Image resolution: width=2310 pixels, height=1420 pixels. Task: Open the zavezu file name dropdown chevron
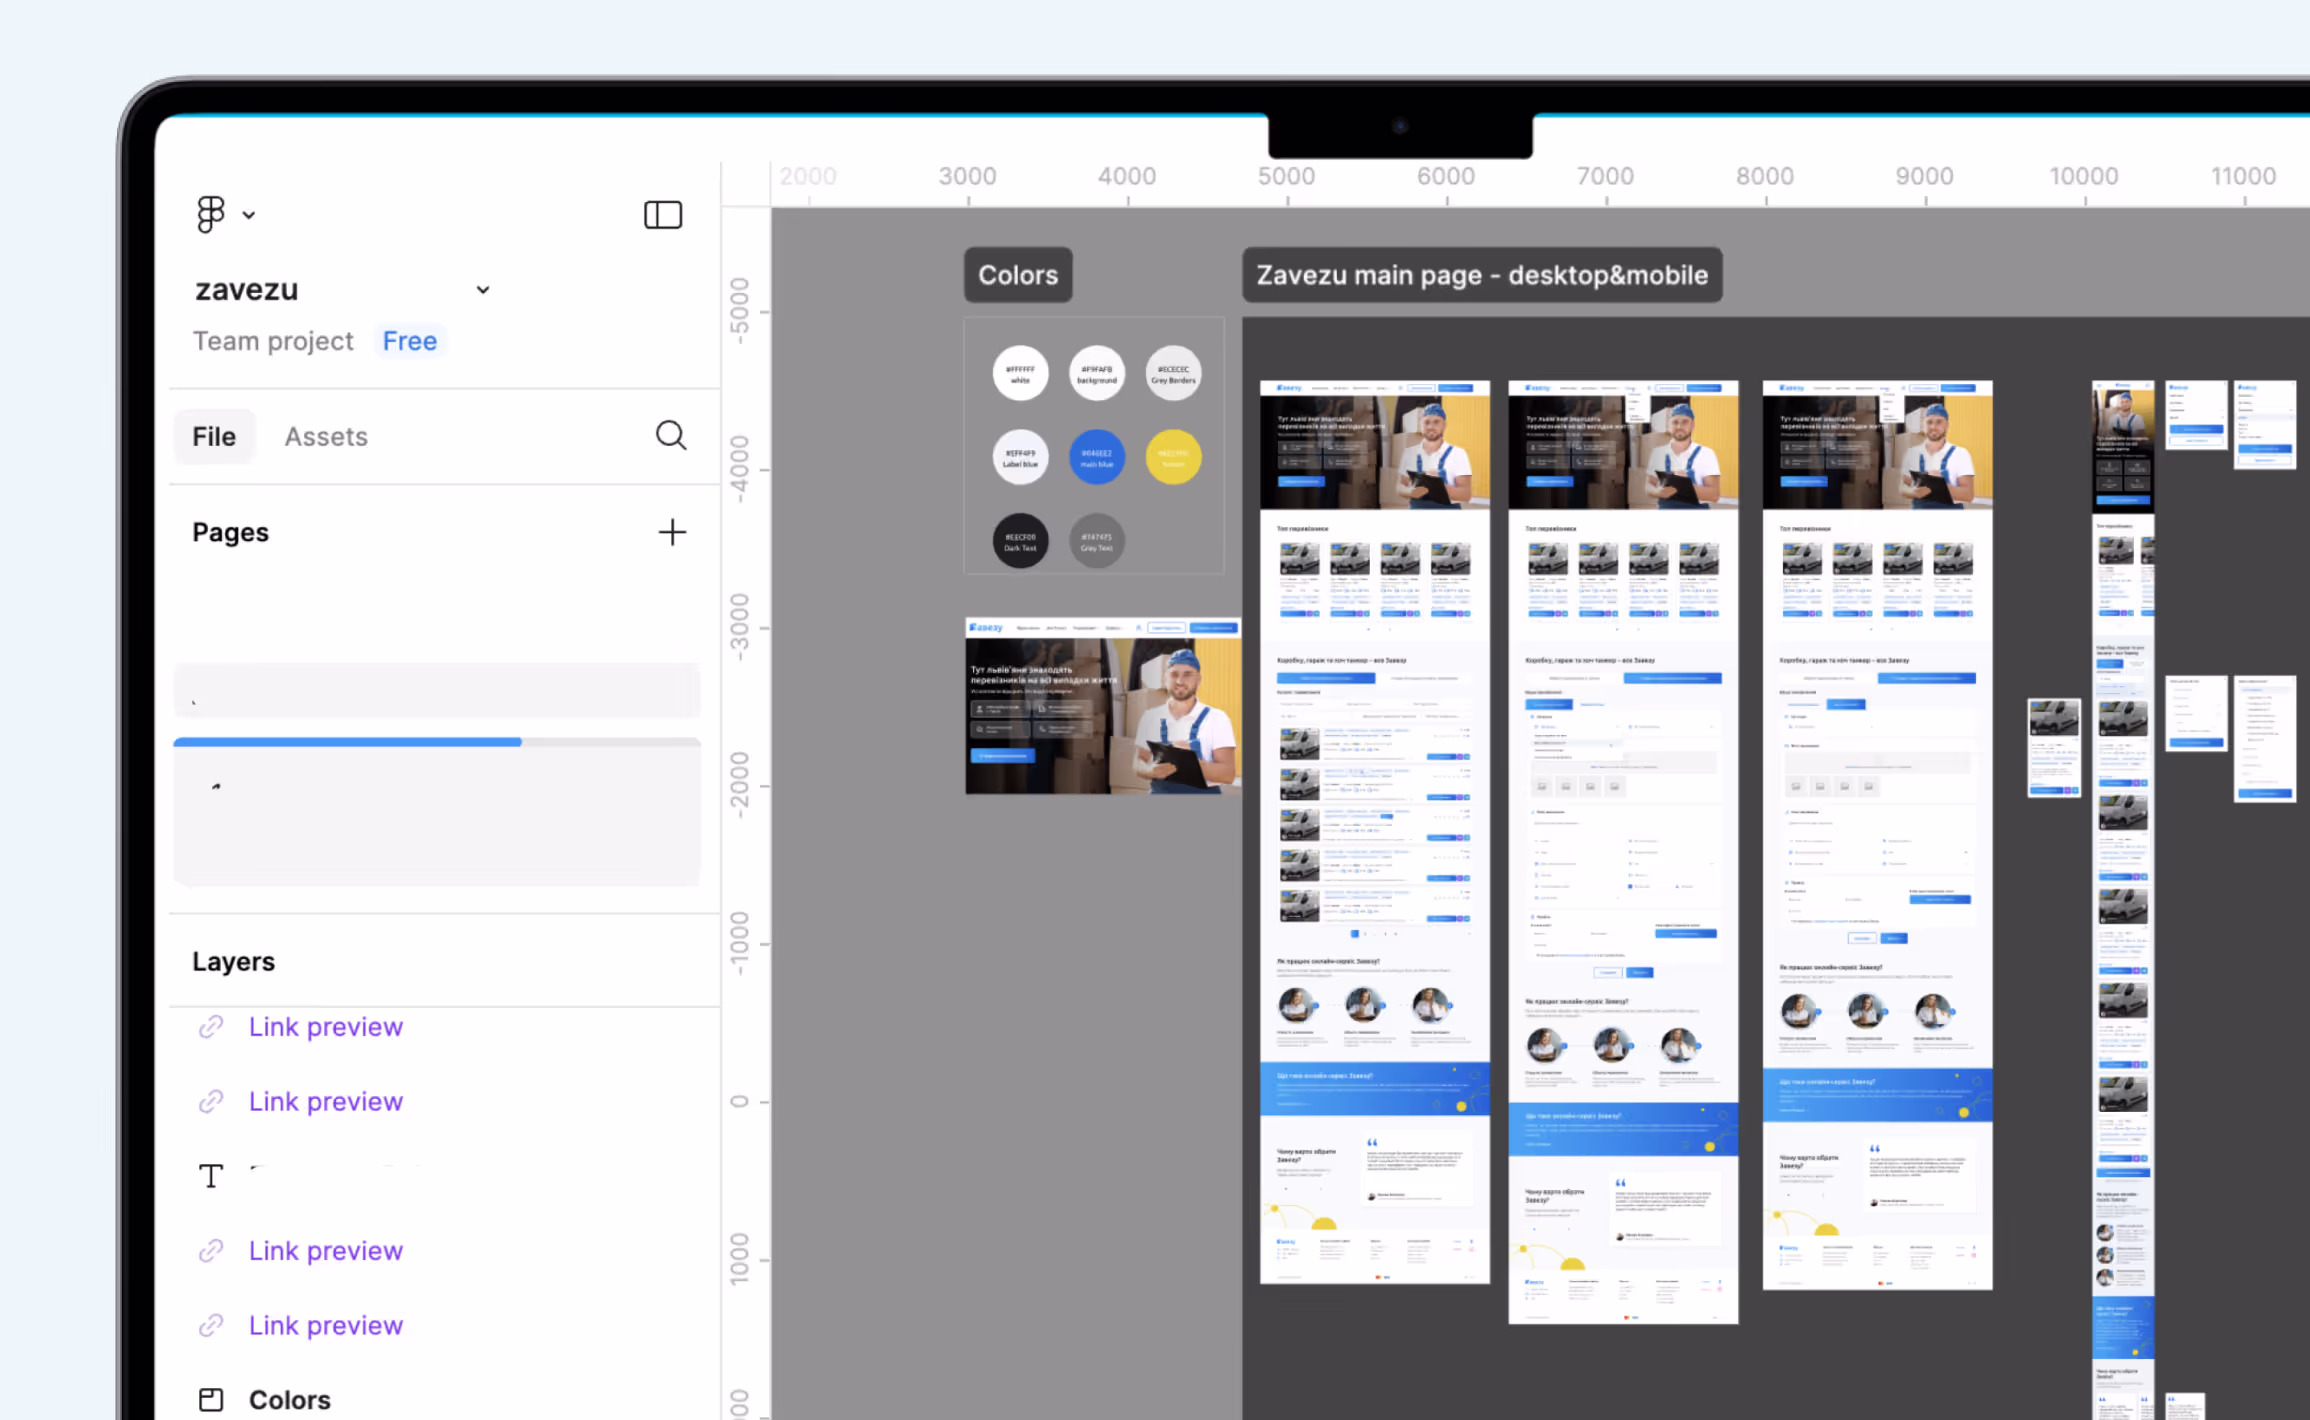coord(483,290)
